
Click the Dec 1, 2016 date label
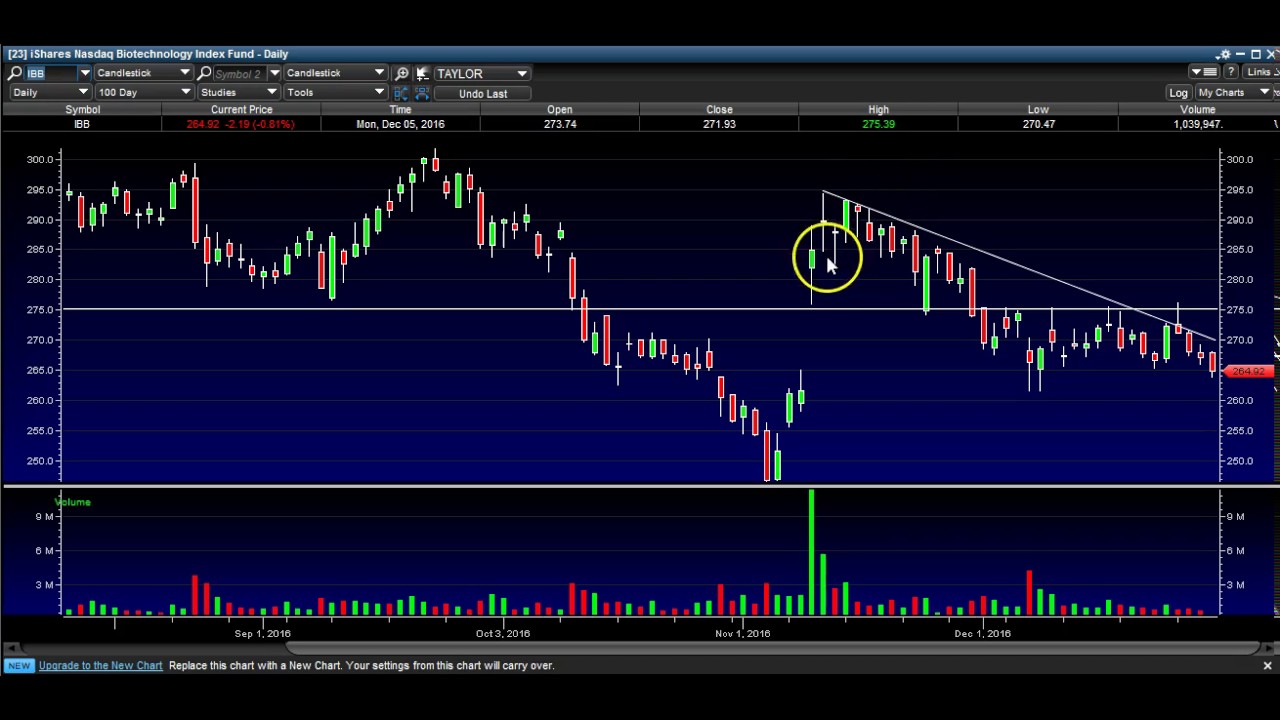pos(983,633)
